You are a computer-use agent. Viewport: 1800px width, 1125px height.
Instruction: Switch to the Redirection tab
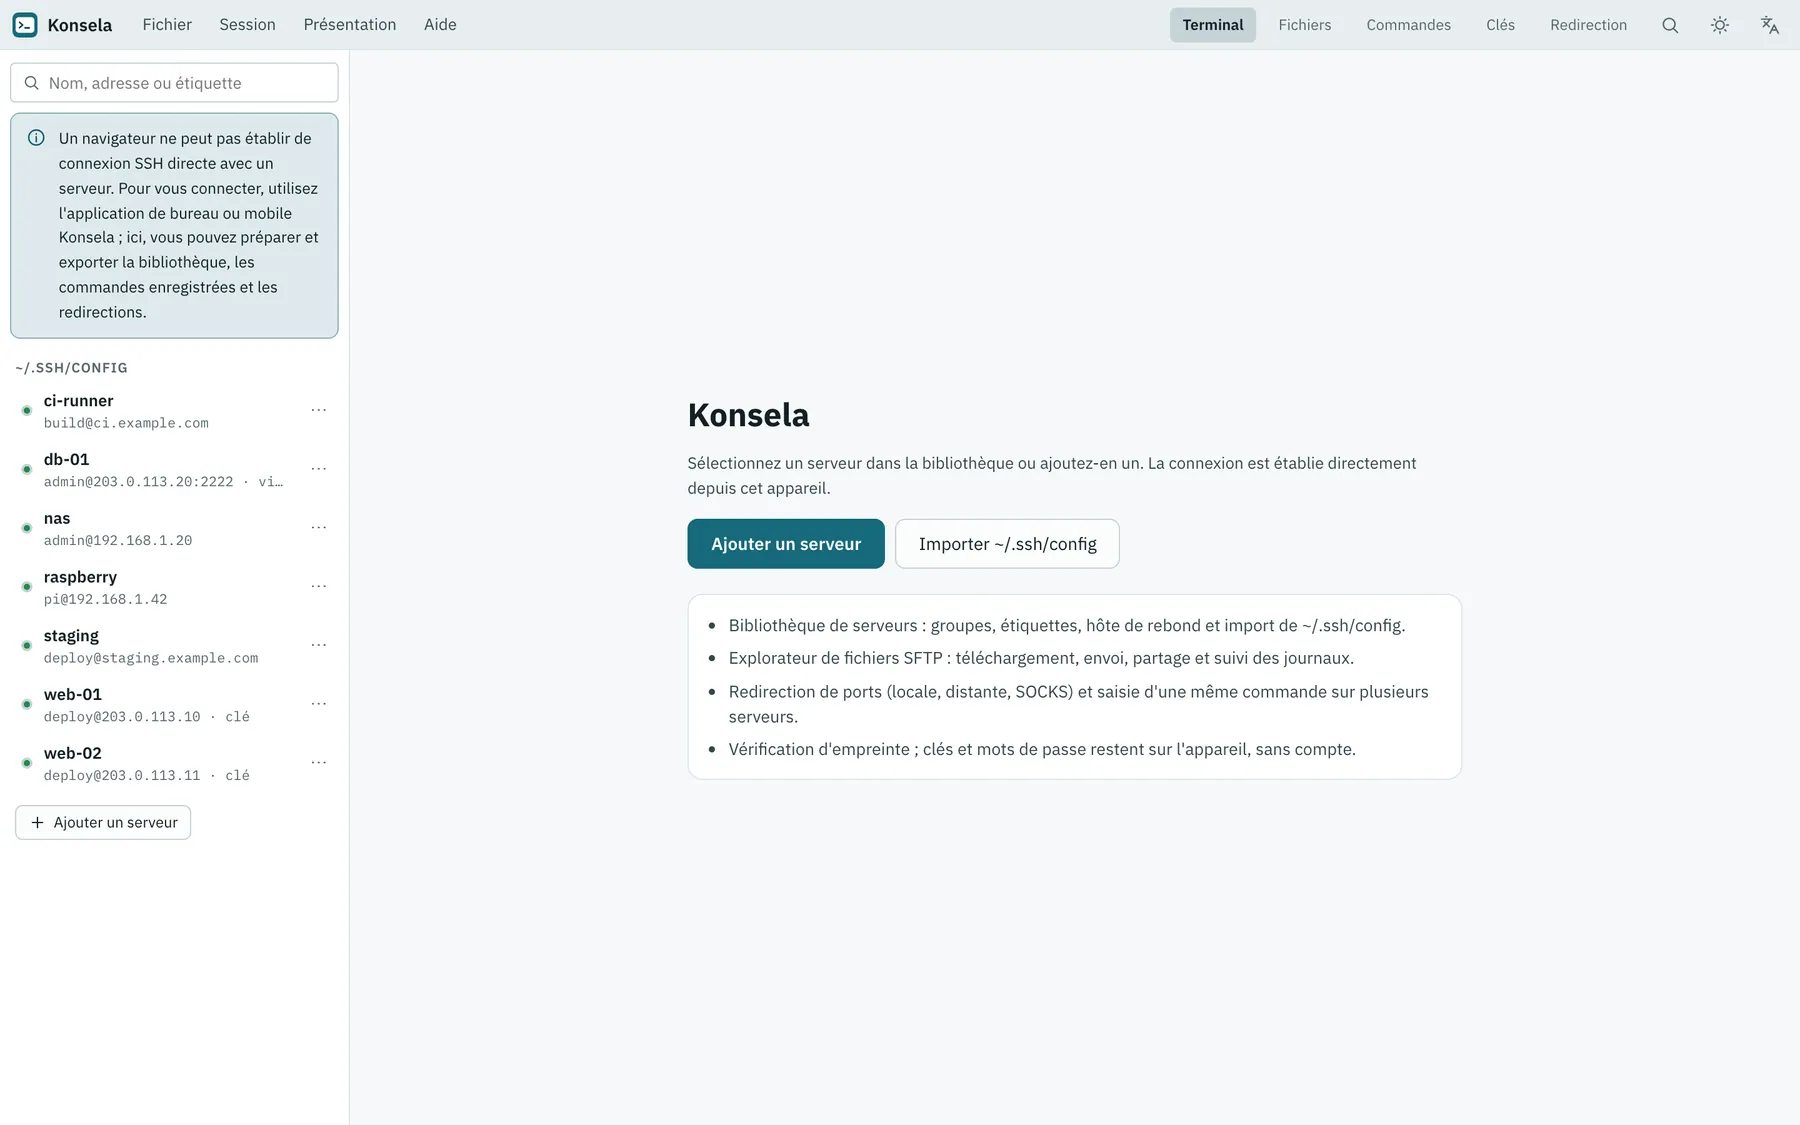click(x=1588, y=25)
